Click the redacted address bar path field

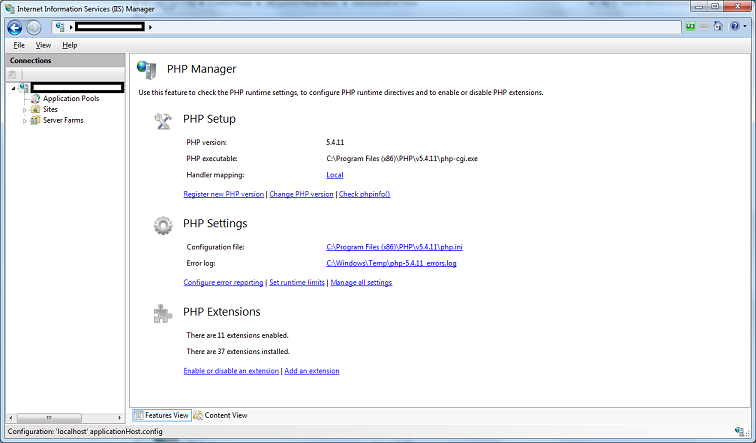110,27
